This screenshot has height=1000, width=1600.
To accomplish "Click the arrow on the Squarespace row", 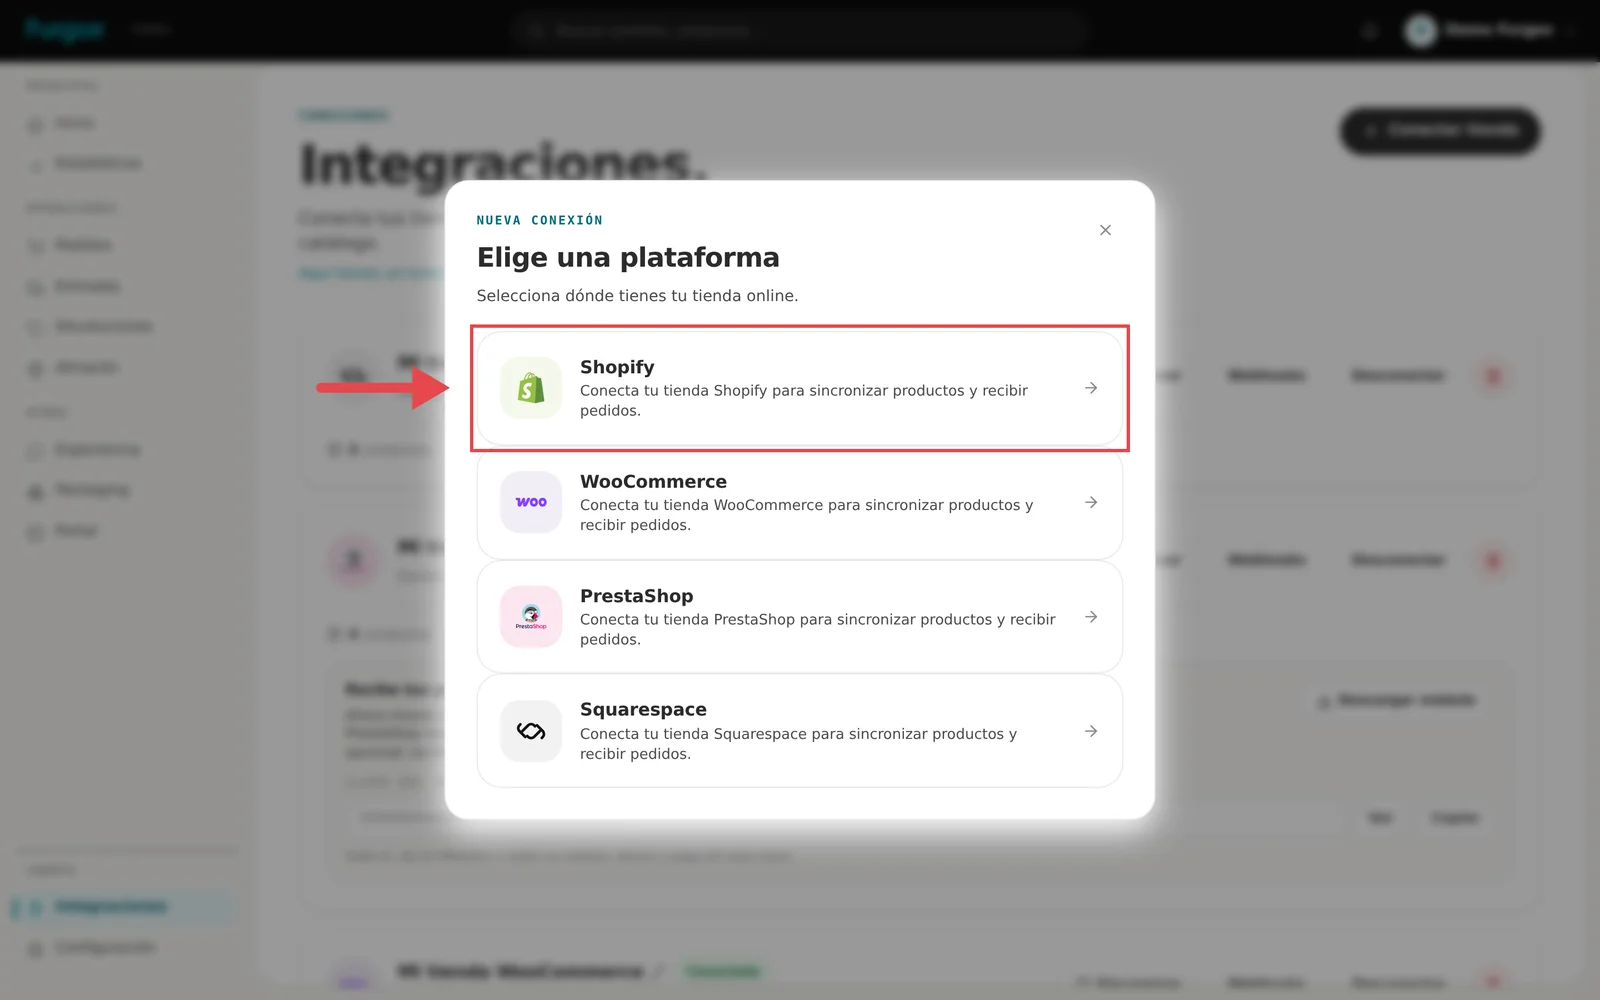I will [1091, 731].
